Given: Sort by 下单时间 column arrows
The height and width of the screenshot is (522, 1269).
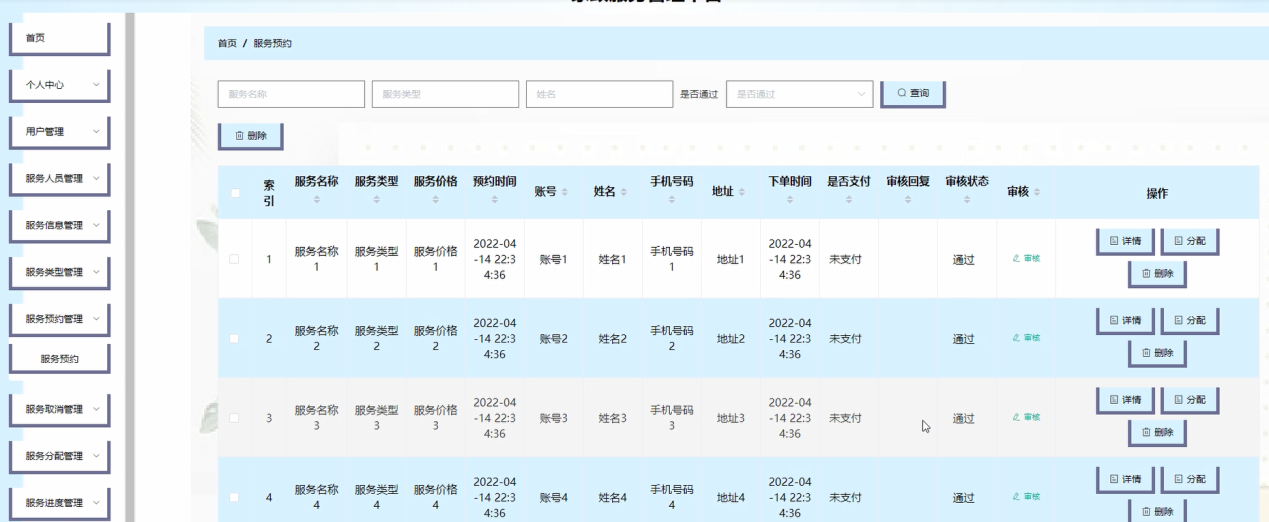Looking at the screenshot, I should [x=790, y=201].
